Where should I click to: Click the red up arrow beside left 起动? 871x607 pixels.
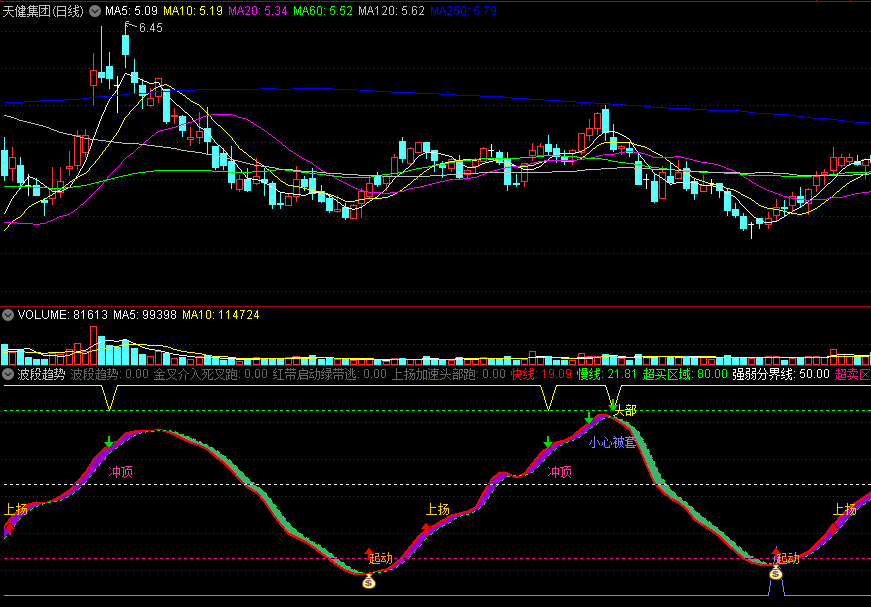[x=369, y=554]
